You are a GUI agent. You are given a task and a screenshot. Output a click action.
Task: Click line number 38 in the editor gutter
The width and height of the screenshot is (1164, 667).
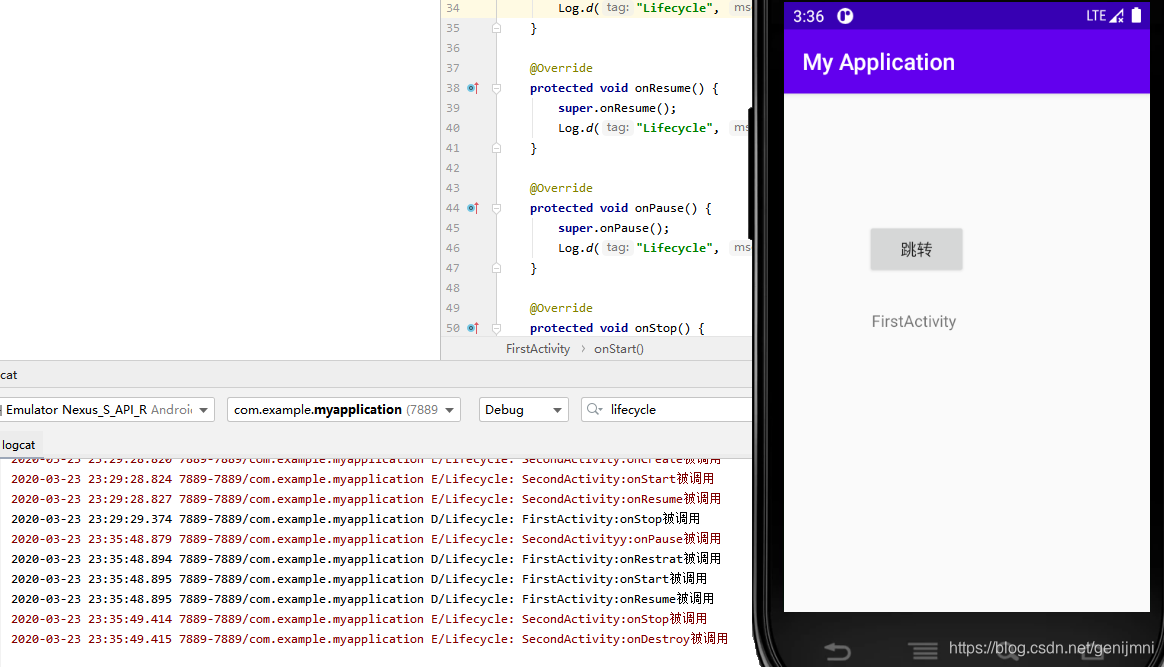[x=453, y=88]
